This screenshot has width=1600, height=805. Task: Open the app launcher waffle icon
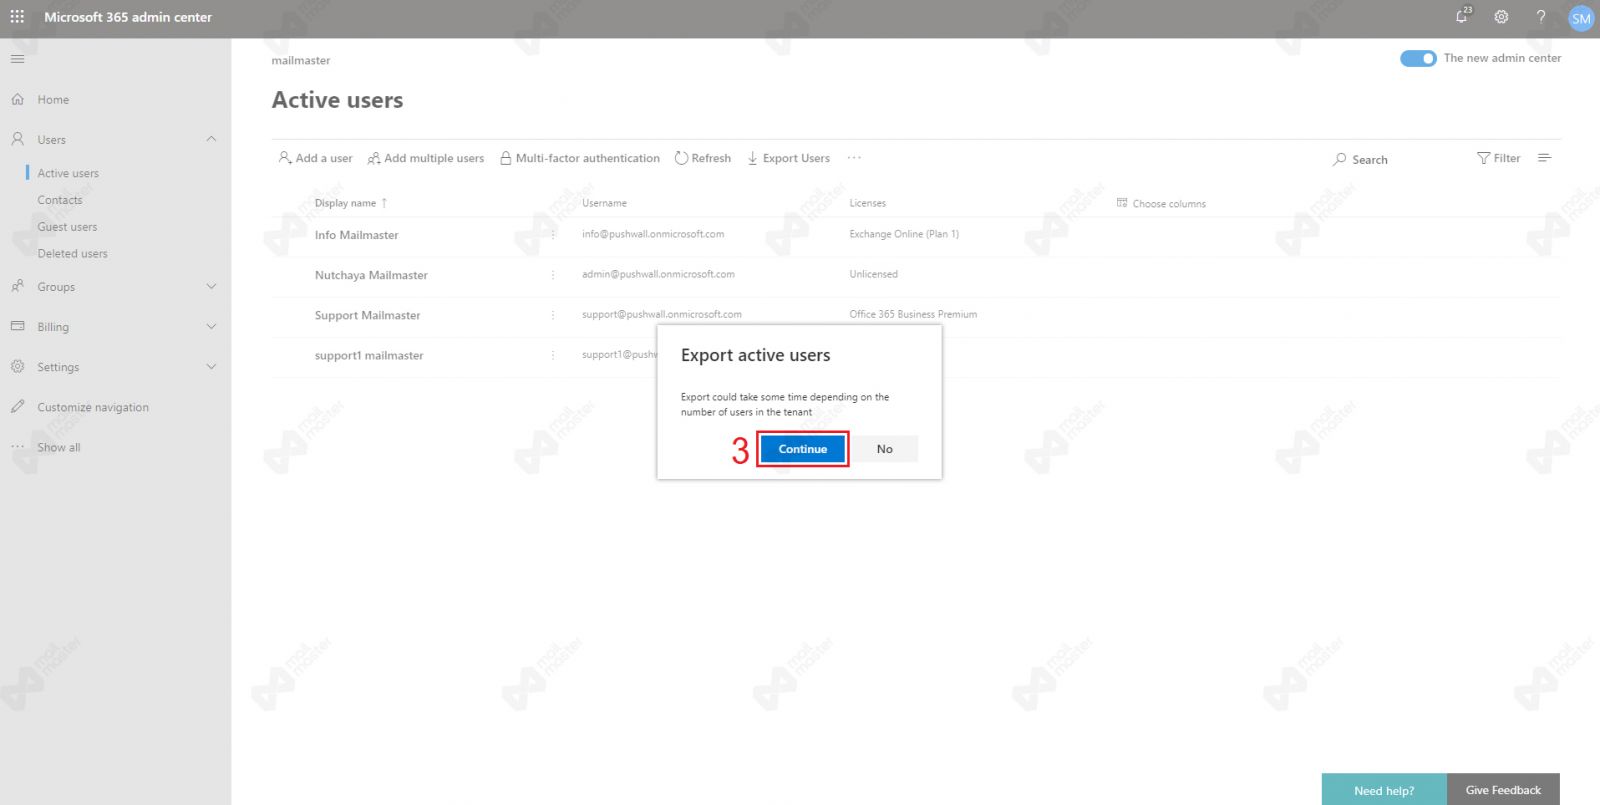coord(17,17)
